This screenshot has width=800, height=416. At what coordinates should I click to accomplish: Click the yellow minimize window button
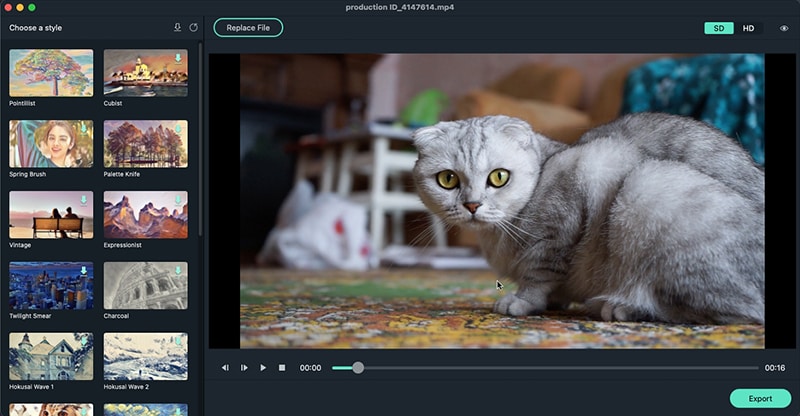[20, 7]
